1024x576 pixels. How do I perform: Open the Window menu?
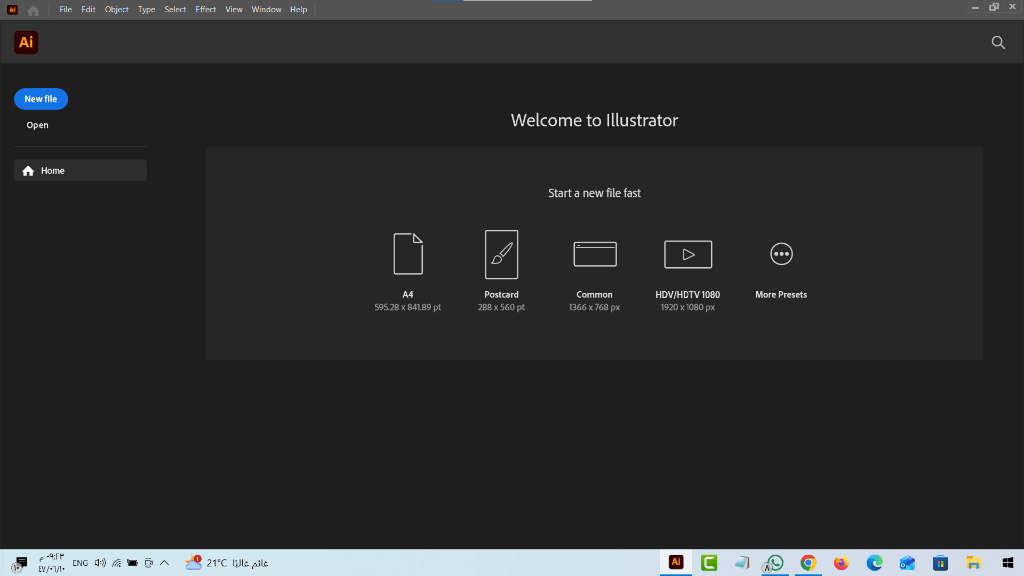point(266,10)
